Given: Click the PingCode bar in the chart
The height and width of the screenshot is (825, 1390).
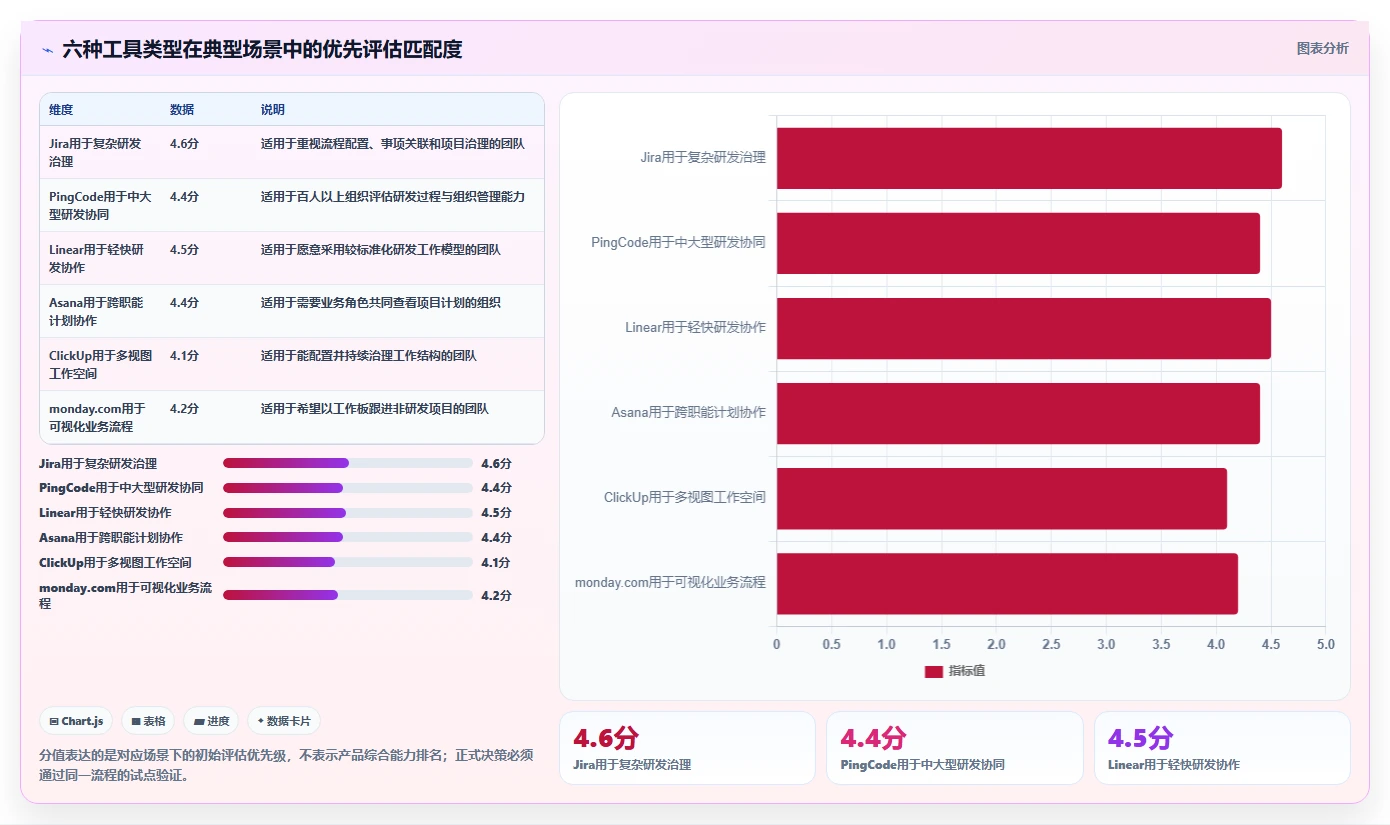Looking at the screenshot, I should pyautogui.click(x=1018, y=243).
